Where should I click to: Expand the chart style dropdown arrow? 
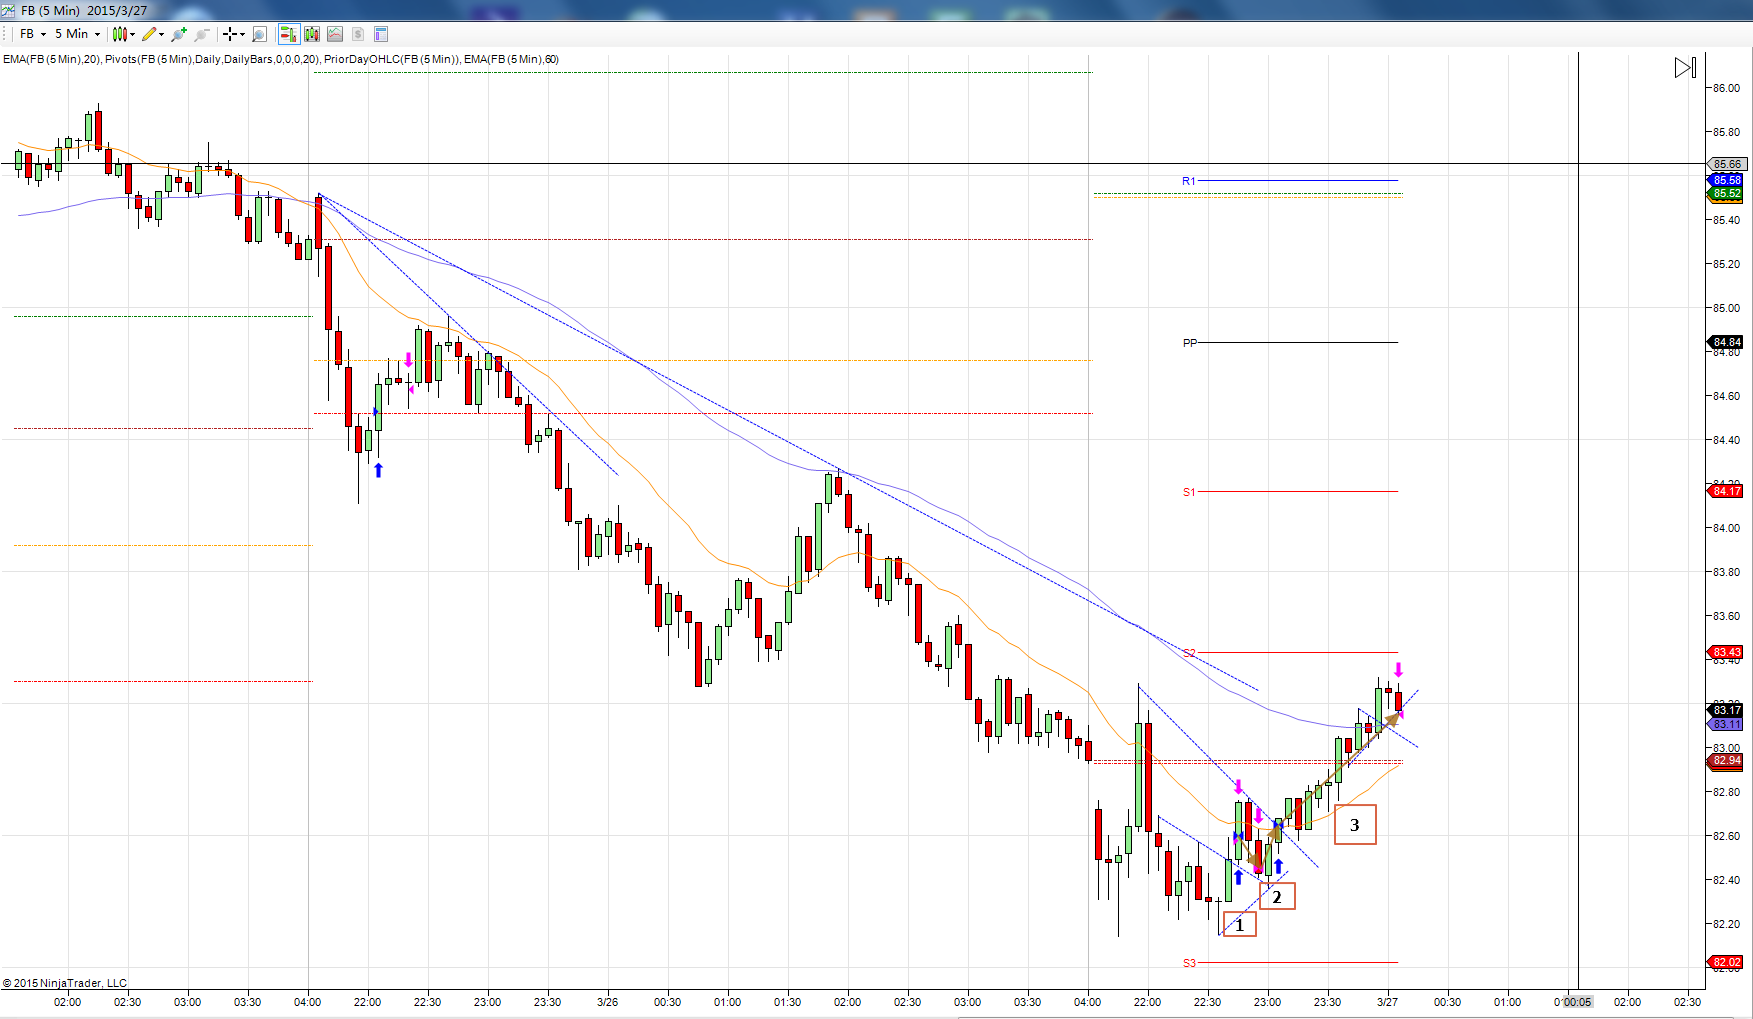click(x=132, y=34)
